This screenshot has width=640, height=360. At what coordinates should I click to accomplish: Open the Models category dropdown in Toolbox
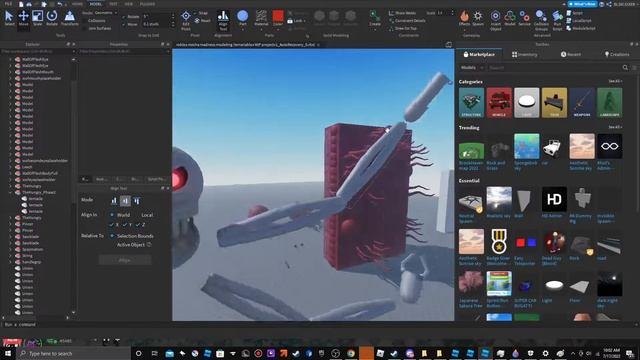coord(472,68)
